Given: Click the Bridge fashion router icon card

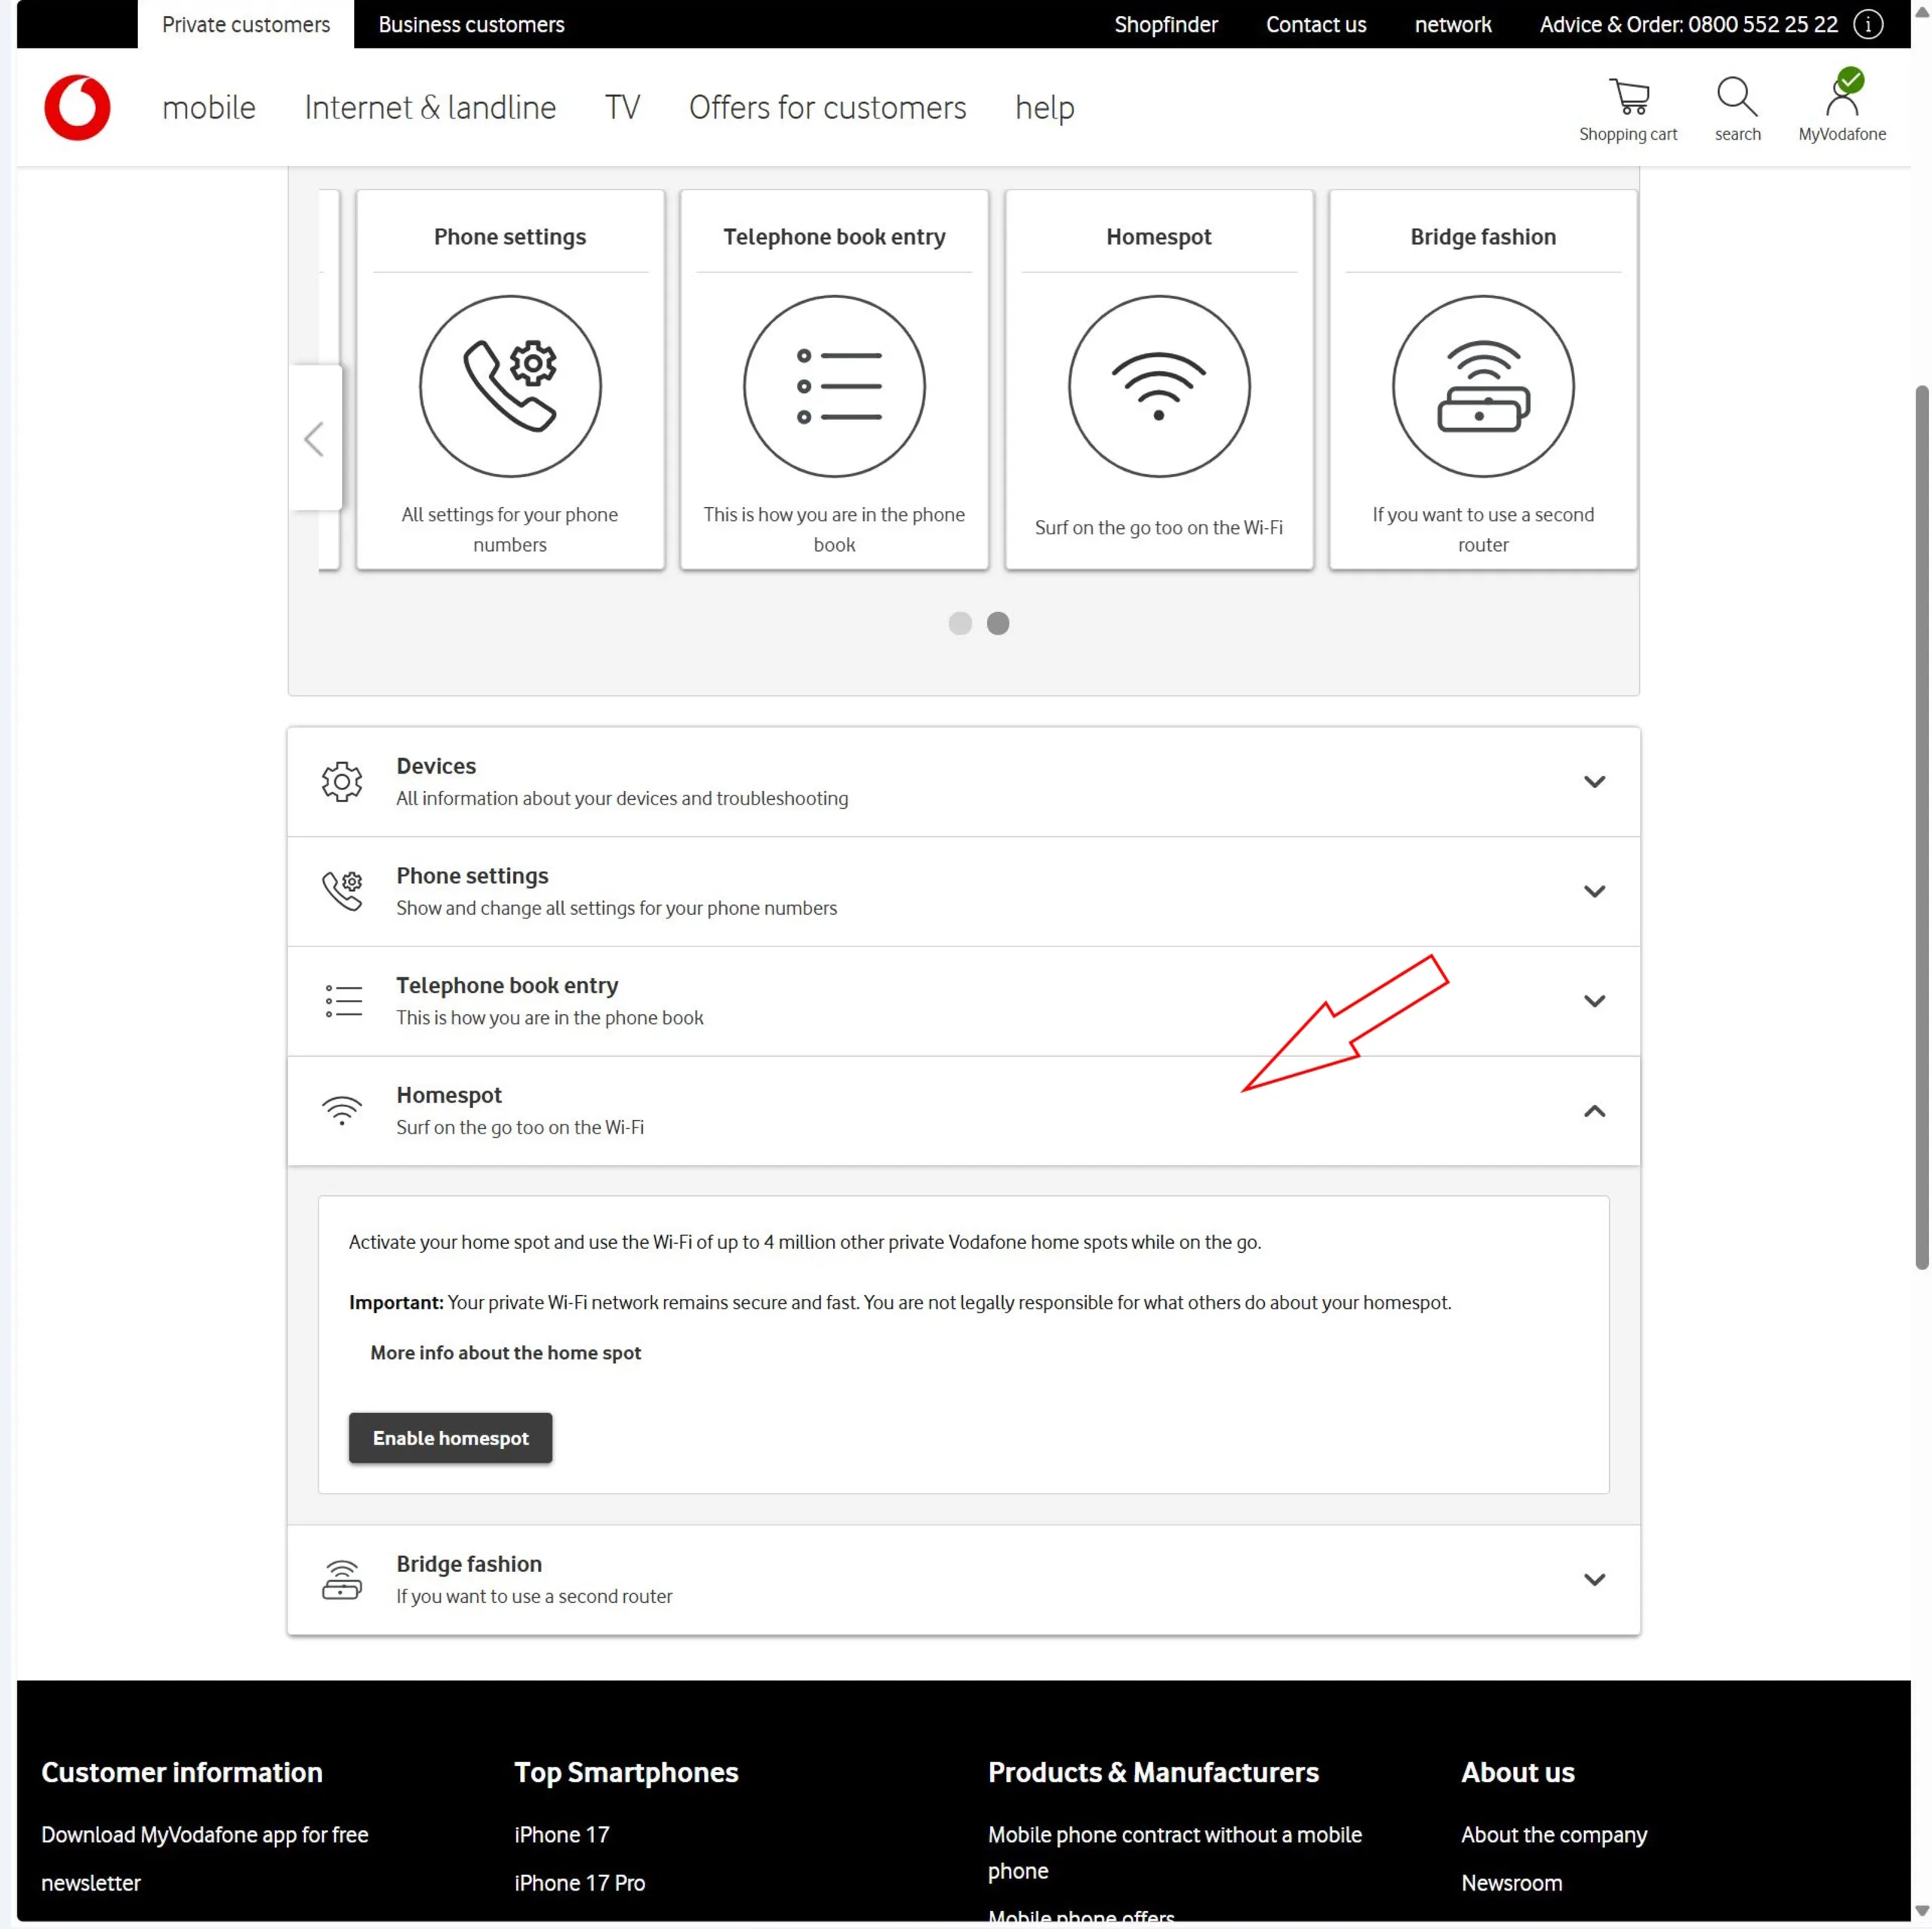Looking at the screenshot, I should coord(1482,386).
